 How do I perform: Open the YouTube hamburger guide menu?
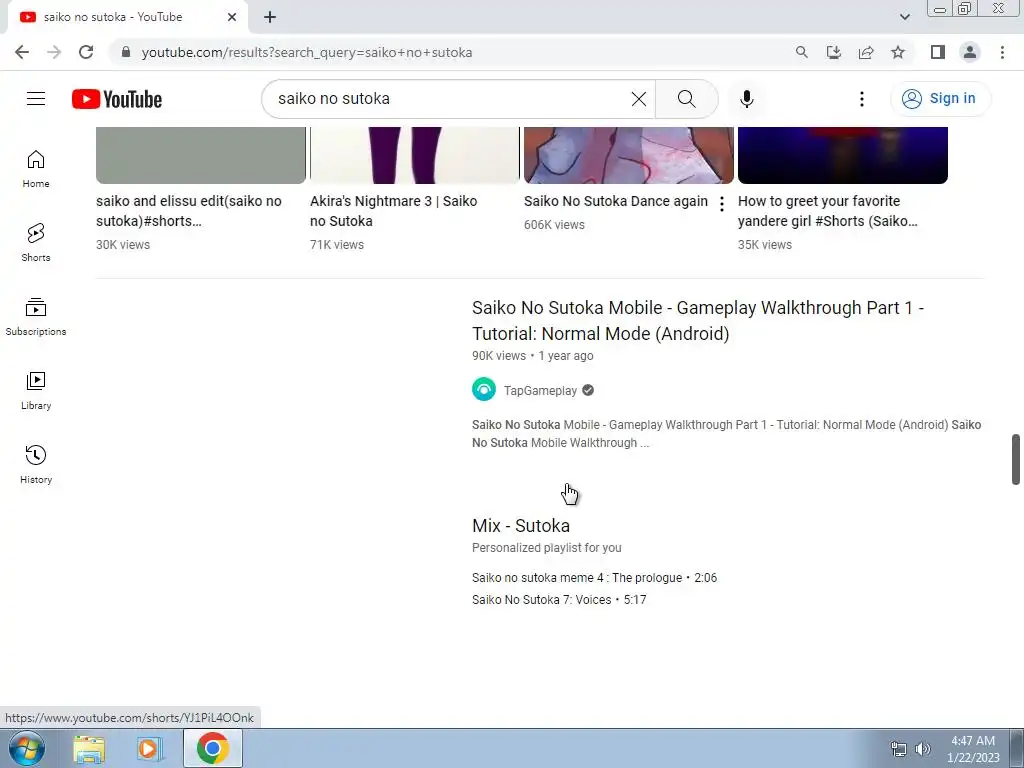coord(36,99)
